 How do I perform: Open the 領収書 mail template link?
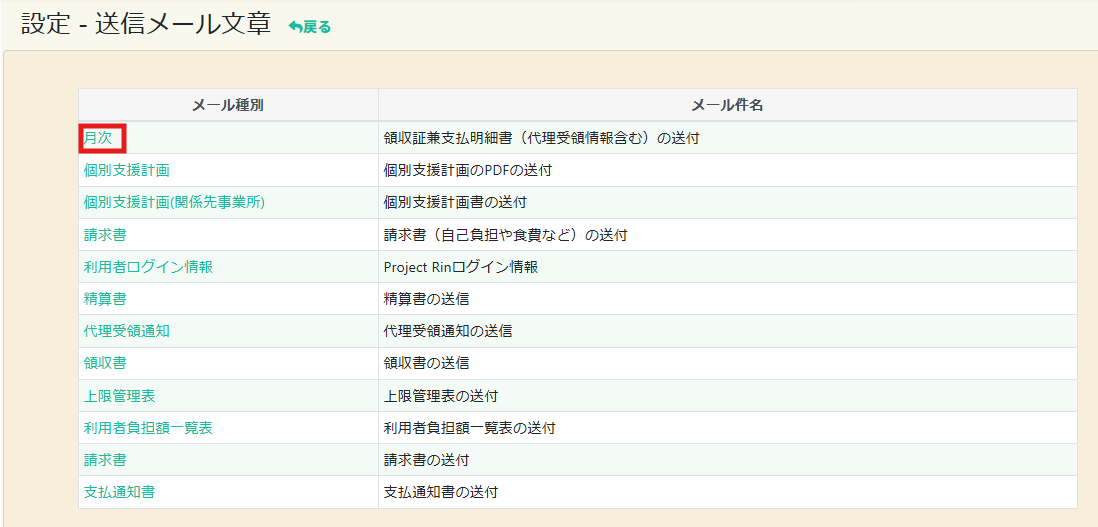pos(105,363)
